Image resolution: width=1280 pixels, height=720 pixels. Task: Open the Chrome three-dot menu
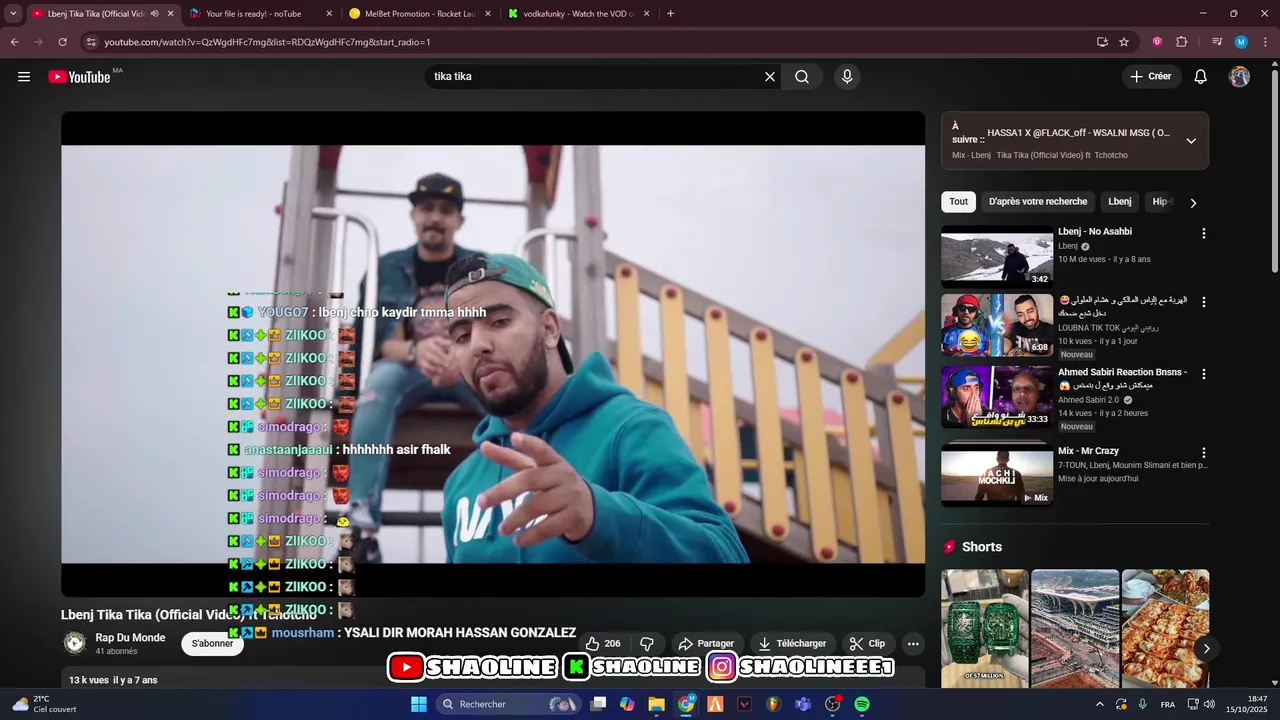(x=1265, y=42)
